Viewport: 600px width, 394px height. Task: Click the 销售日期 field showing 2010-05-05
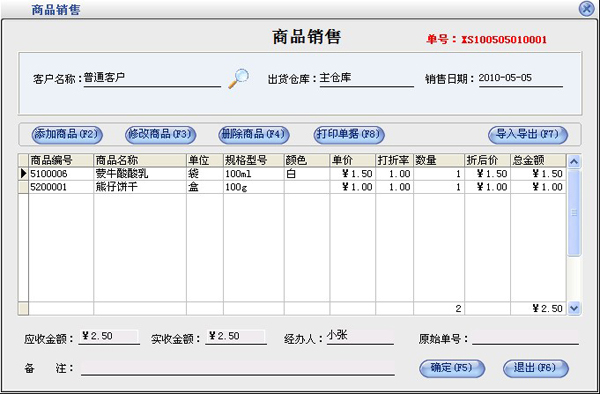click(520, 78)
